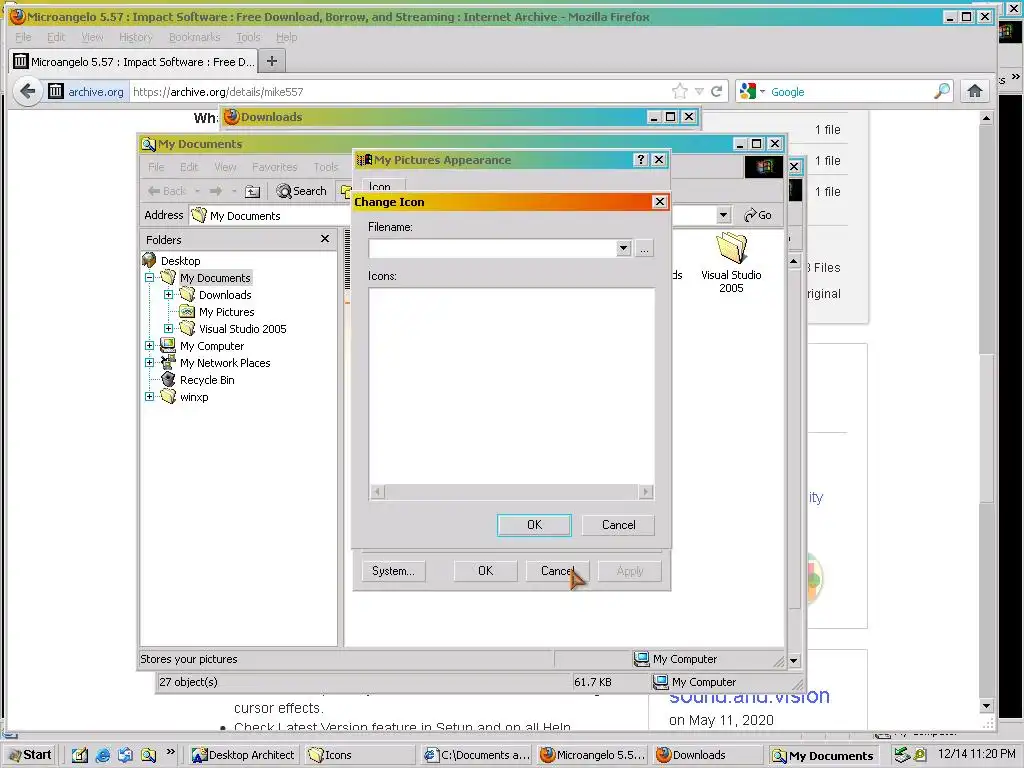Click the Go button beside Address bar
1024x768 pixels.
[758, 215]
